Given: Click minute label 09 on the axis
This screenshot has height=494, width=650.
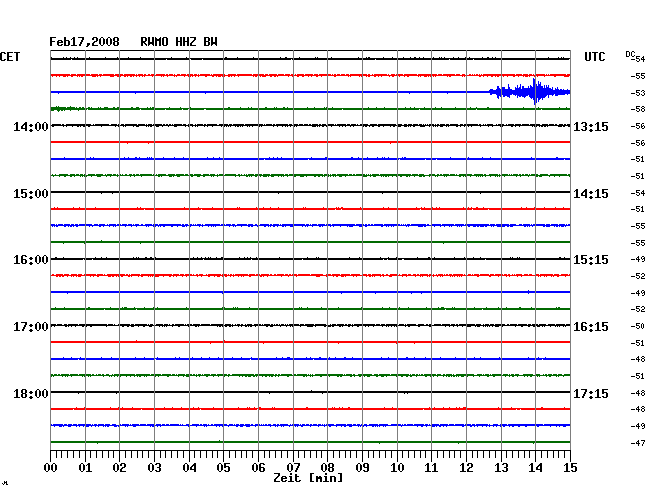Looking at the screenshot, I should [362, 468].
